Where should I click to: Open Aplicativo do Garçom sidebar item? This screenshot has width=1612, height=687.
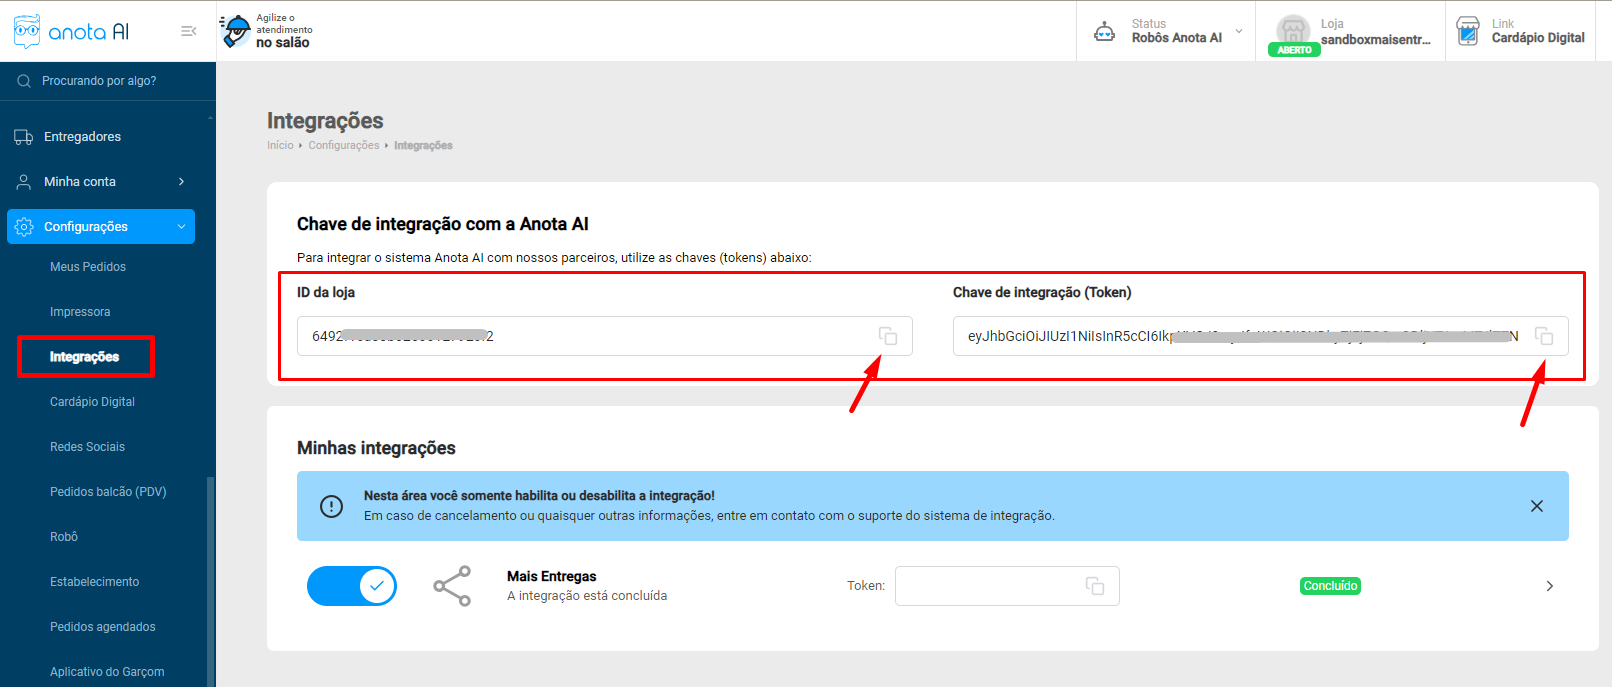[107, 672]
